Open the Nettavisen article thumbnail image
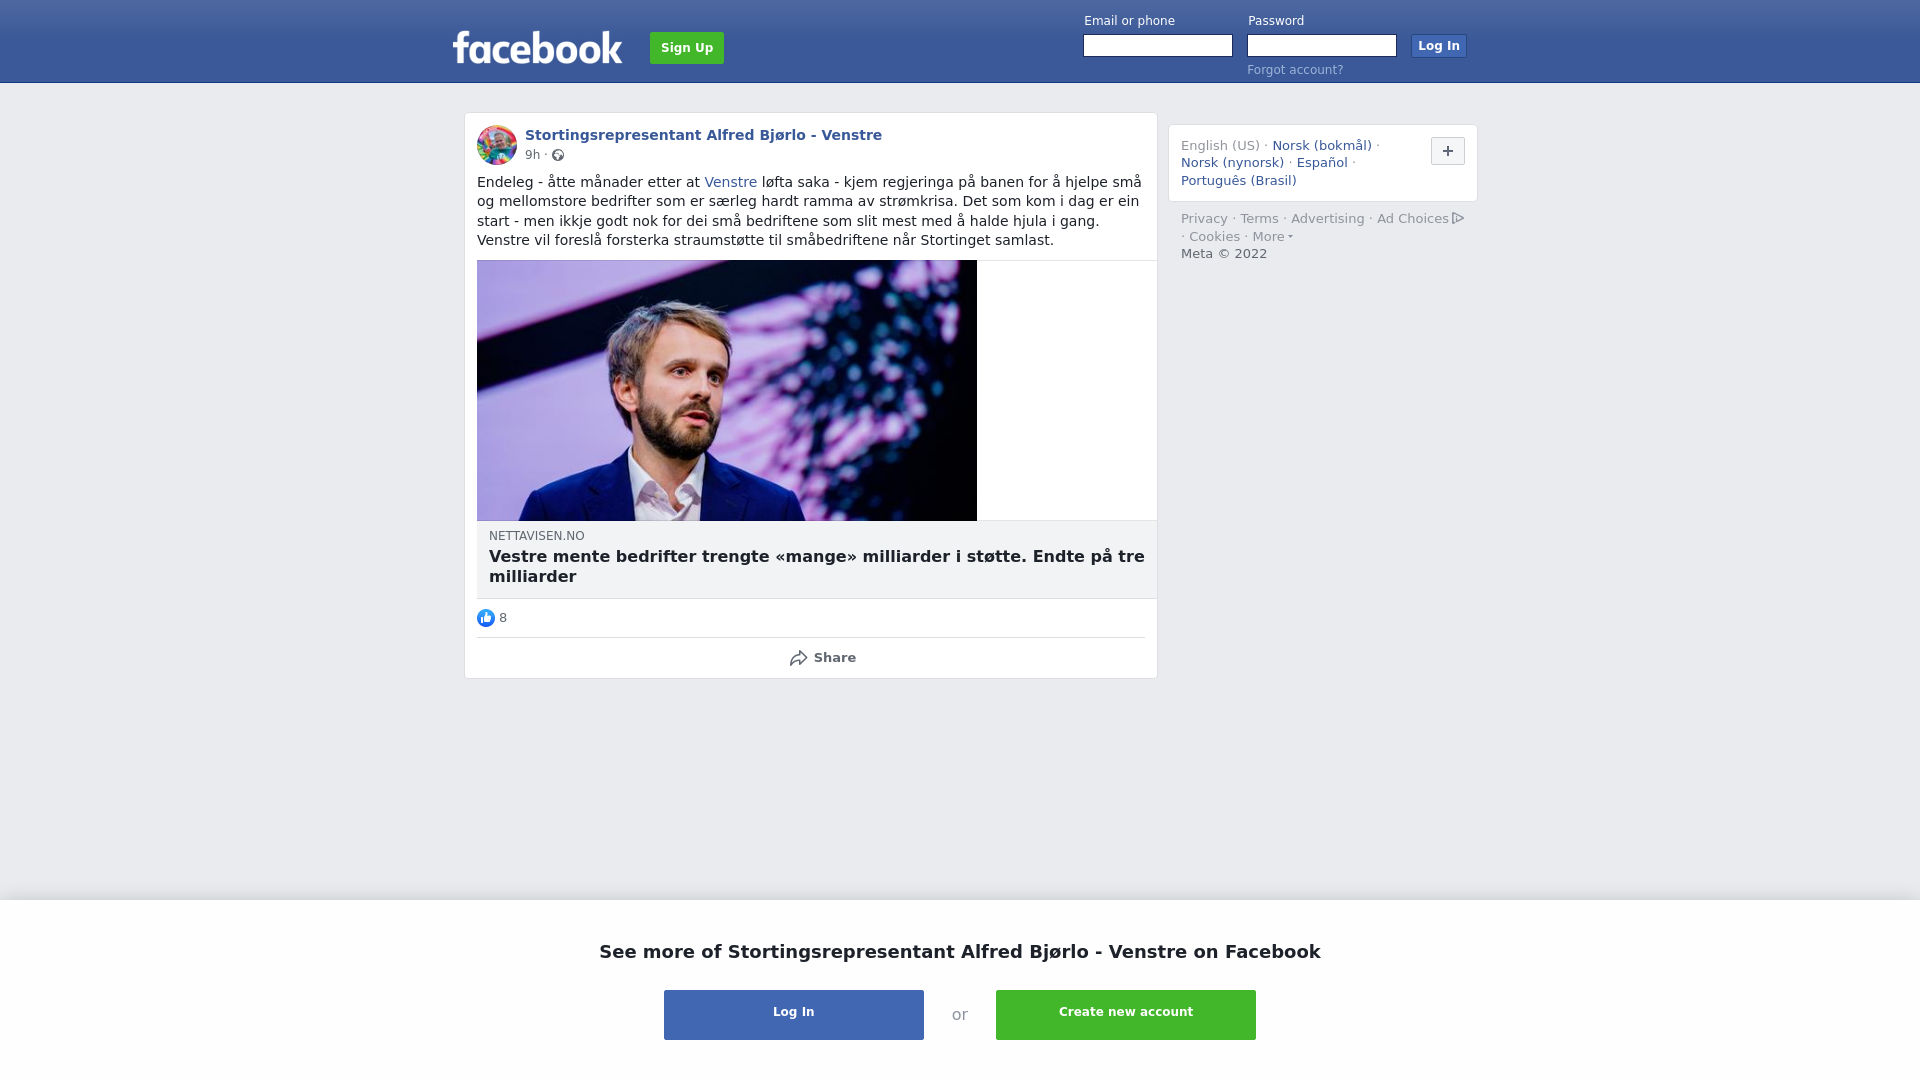The image size is (1920, 1080). [727, 390]
